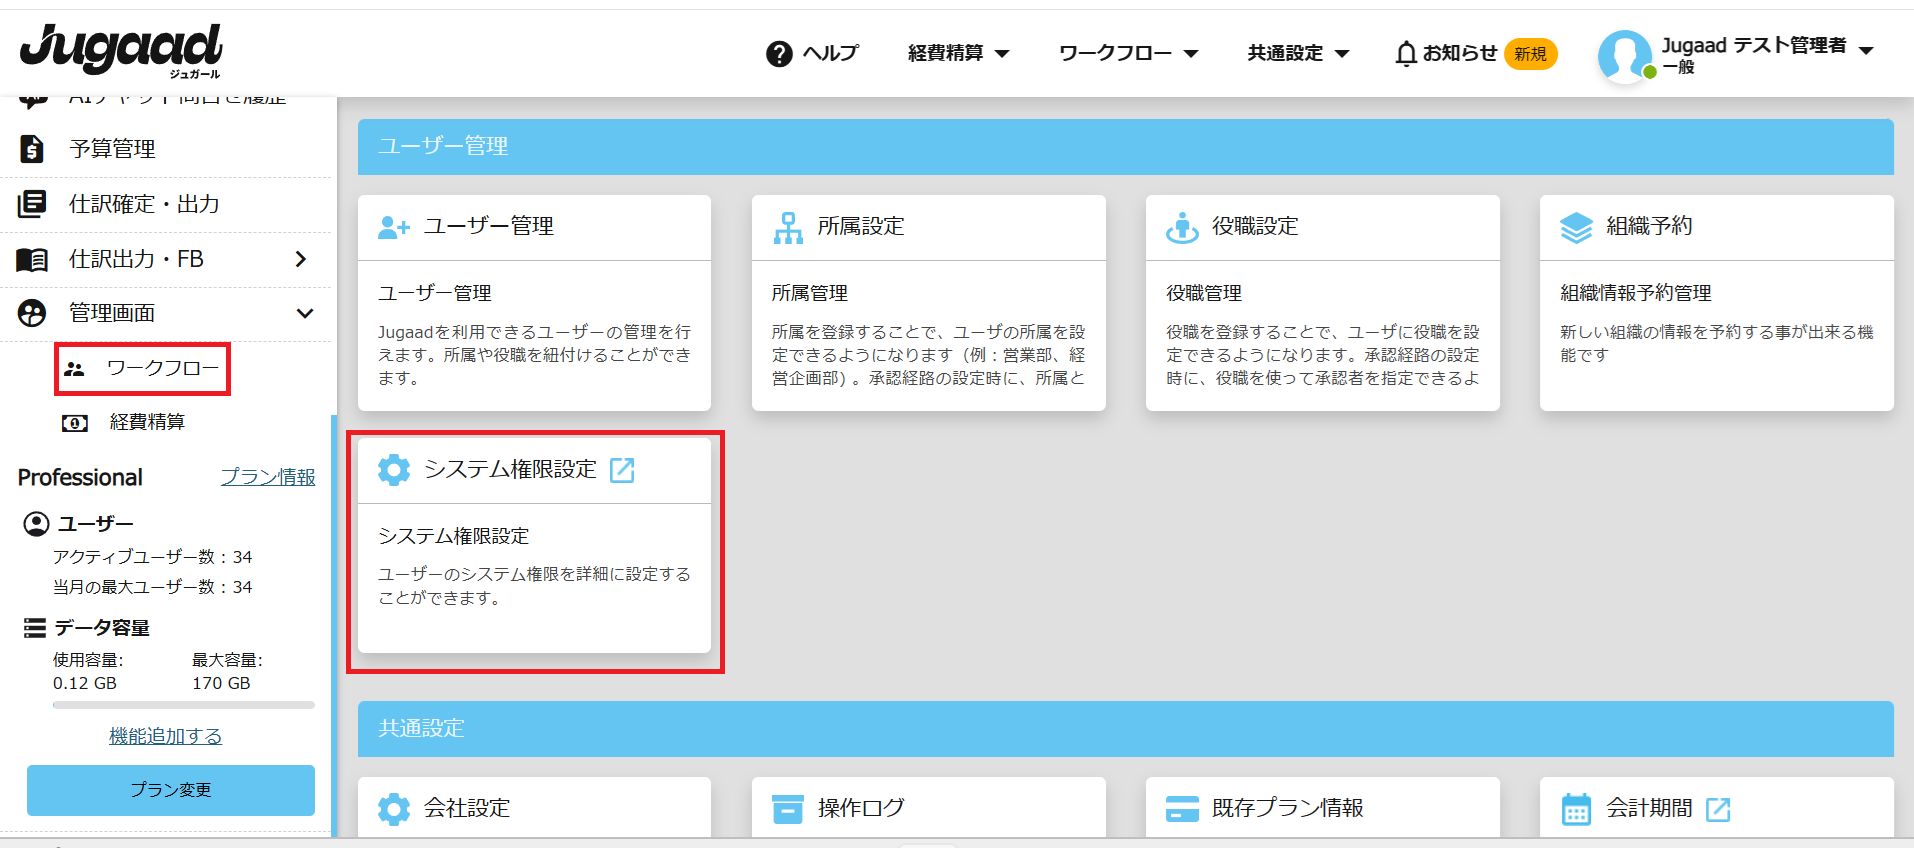Click the user avatar profile icon
Viewport: 1914px width, 848px height.
pyautogui.click(x=1623, y=55)
